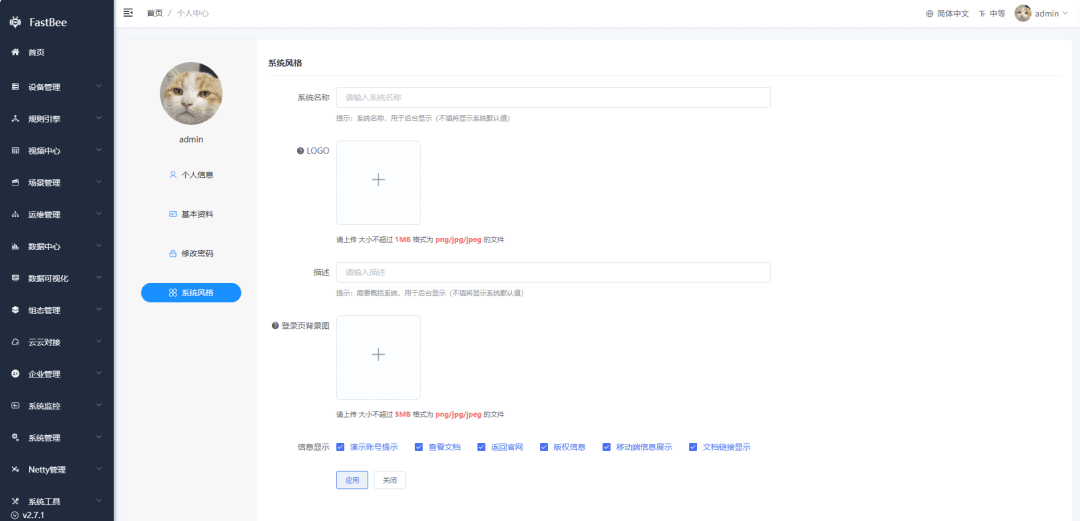The height and width of the screenshot is (521, 1080).
Task: Switch to the 修改密码 tab
Action: pyautogui.click(x=191, y=254)
